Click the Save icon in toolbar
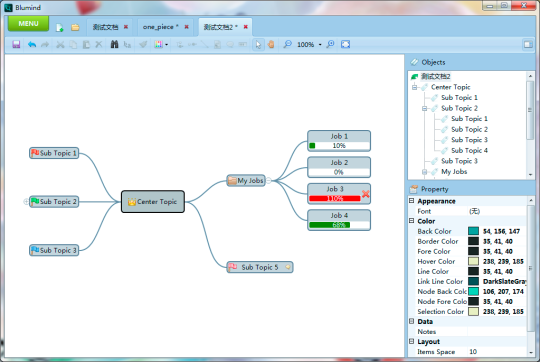This screenshot has height=362, width=540. 16,44
